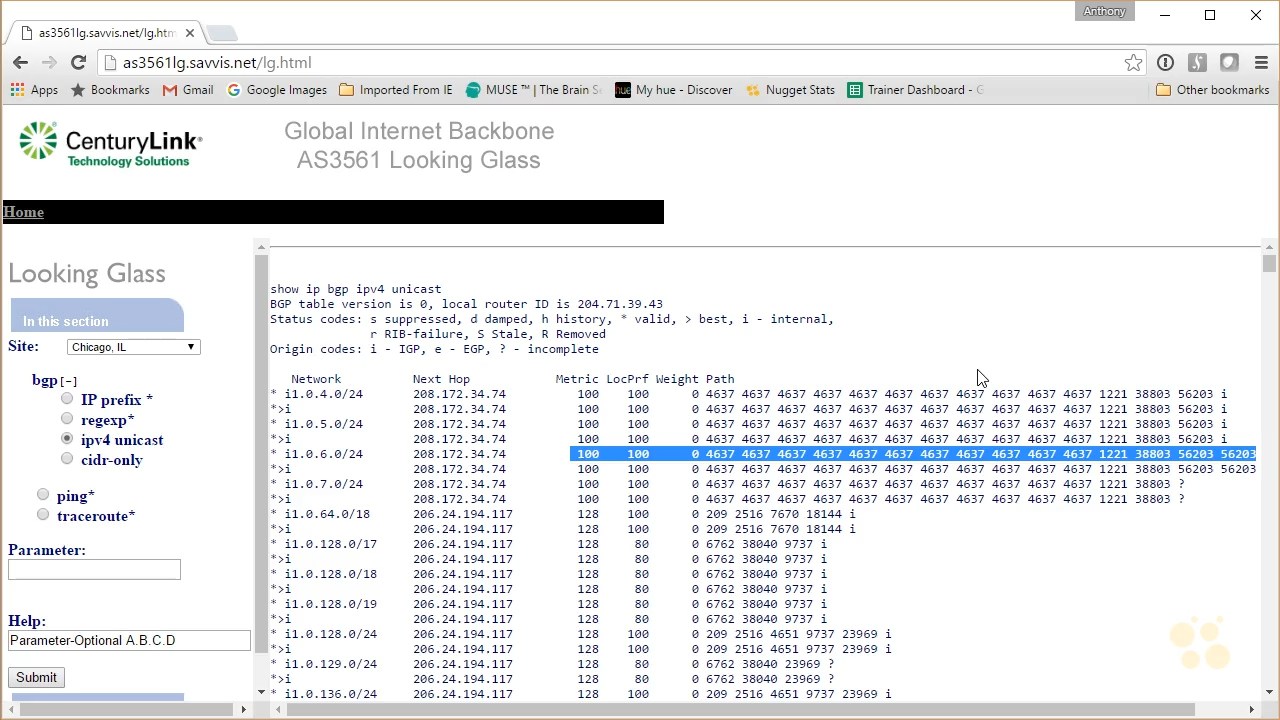Select the cidr-only radio button
Image resolution: width=1280 pixels, height=720 pixels.
pyautogui.click(x=67, y=459)
